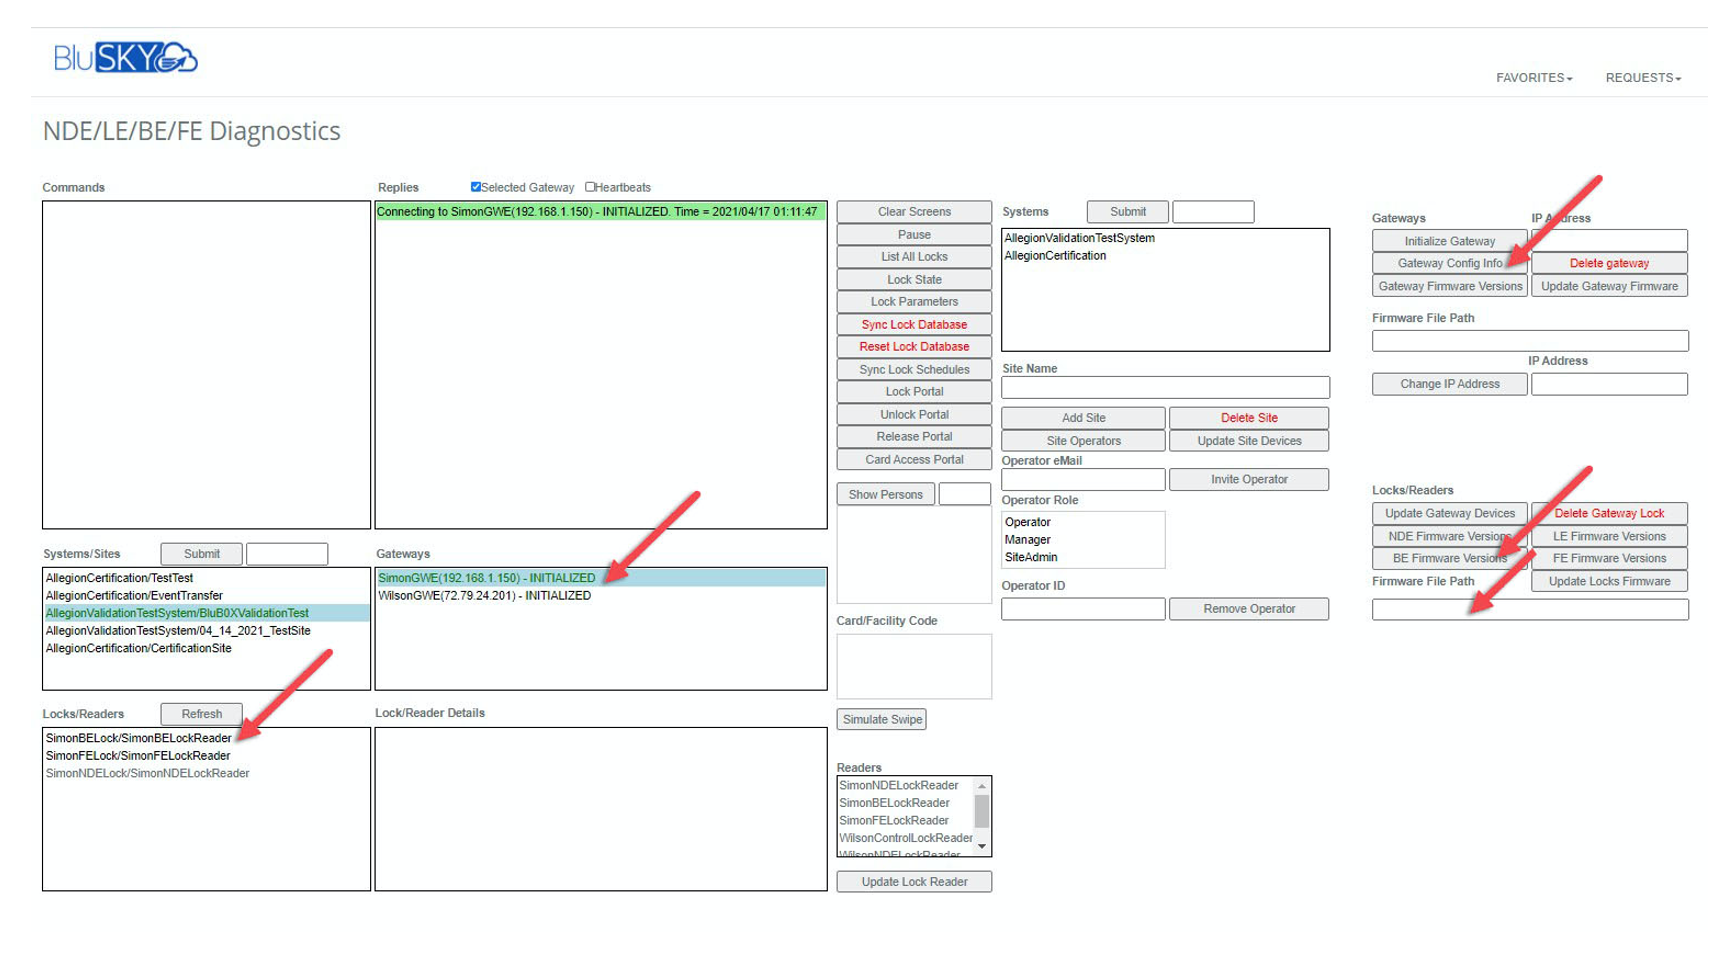Select AllegionCertification in Systems list
Viewport: 1727px width, 962px height.
(x=1055, y=256)
